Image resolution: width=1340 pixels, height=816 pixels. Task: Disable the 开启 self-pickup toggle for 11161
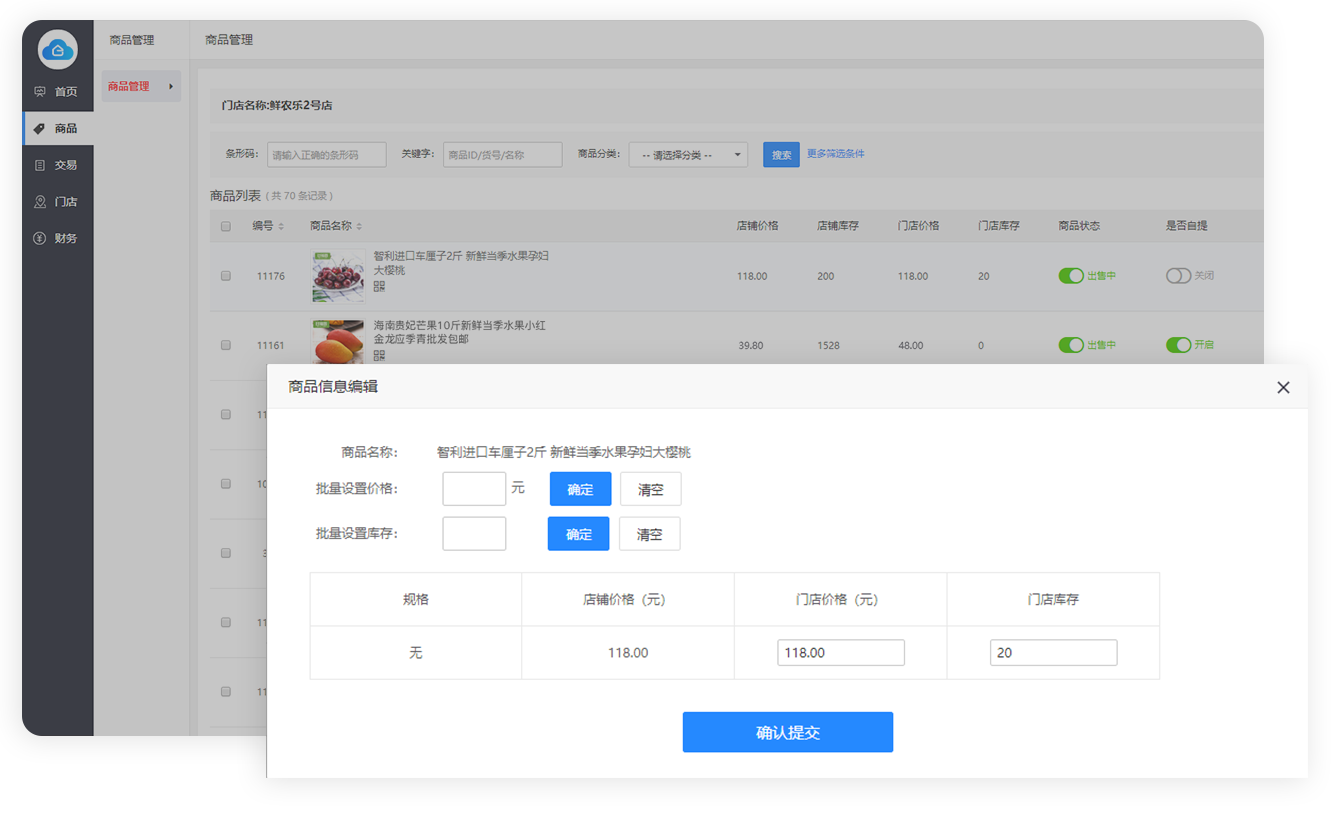click(1178, 345)
